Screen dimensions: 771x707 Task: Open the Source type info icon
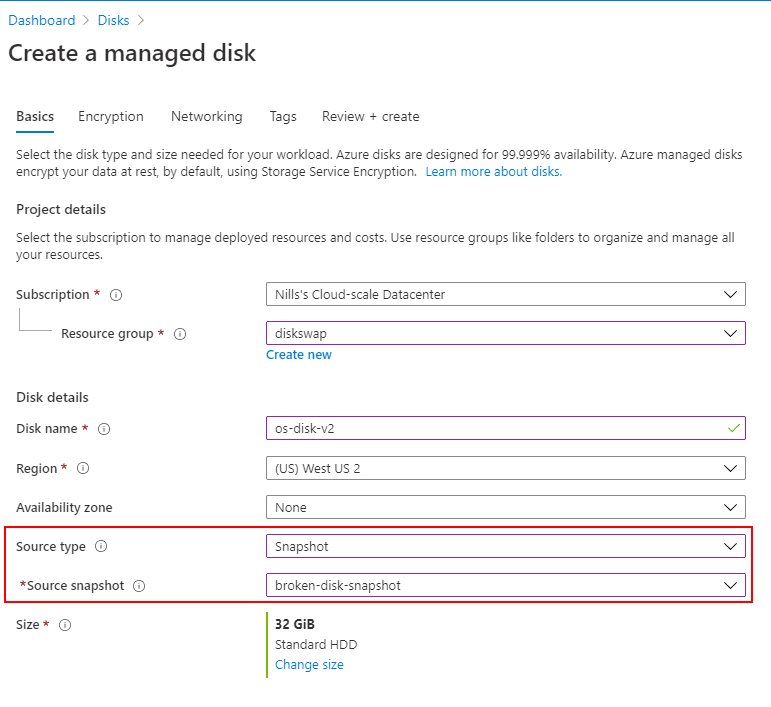101,546
